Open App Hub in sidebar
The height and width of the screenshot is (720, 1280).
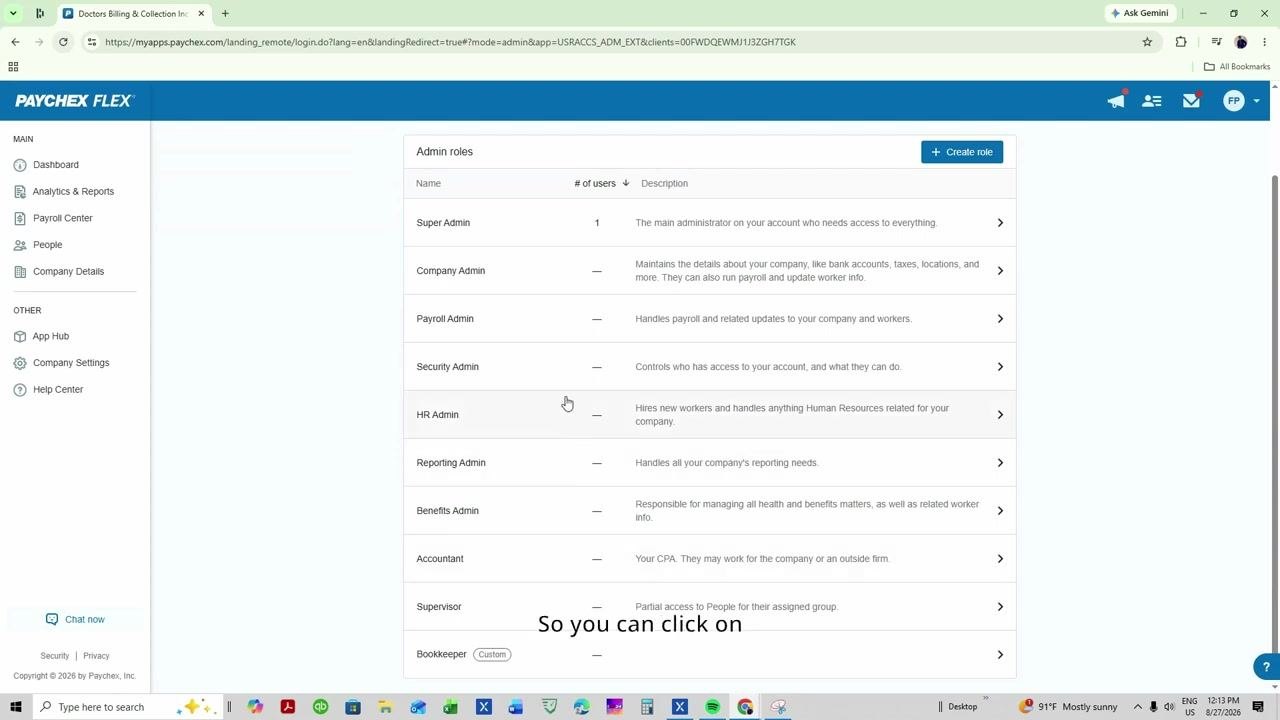point(50,337)
